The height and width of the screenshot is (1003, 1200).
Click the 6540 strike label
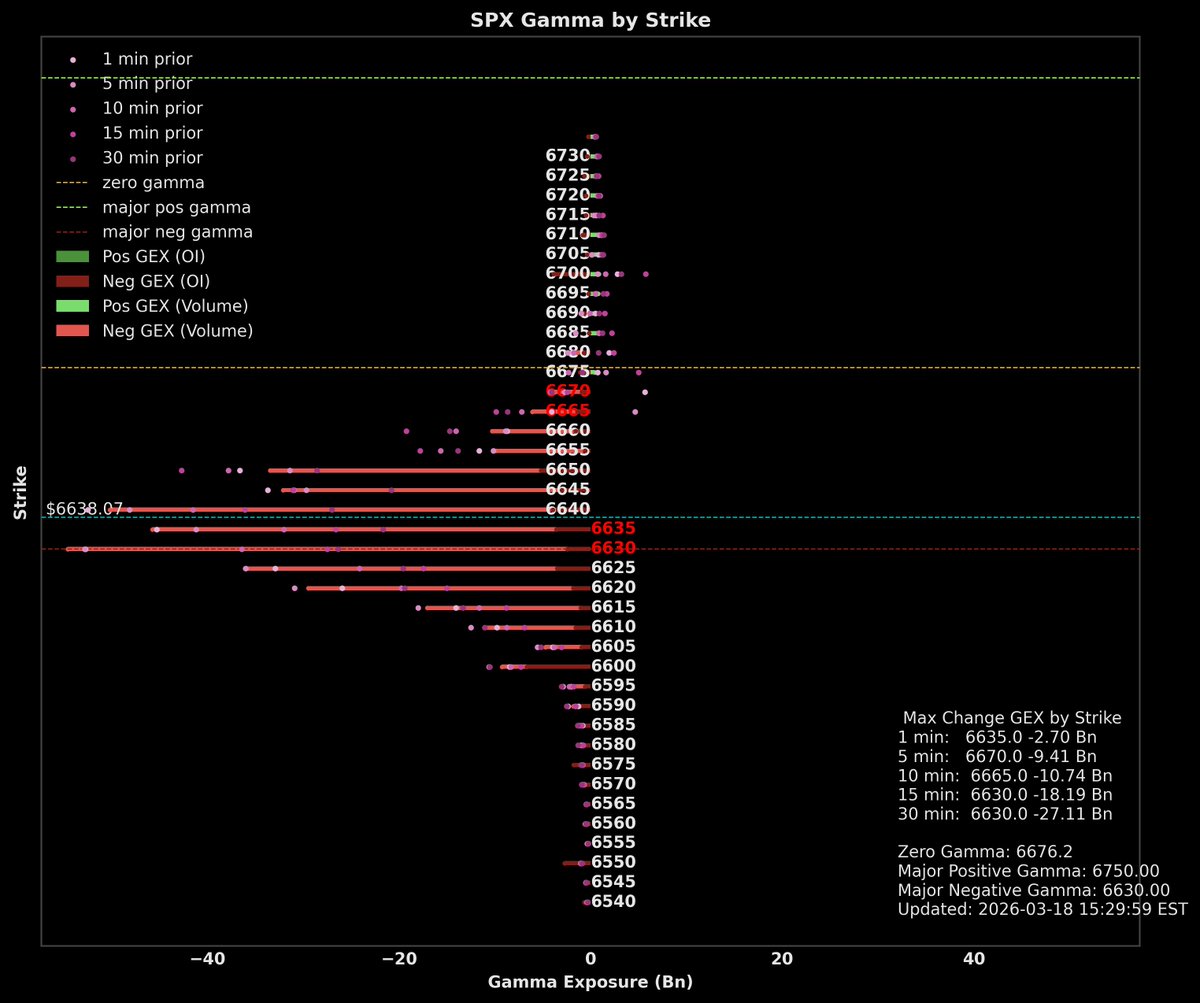click(x=613, y=901)
